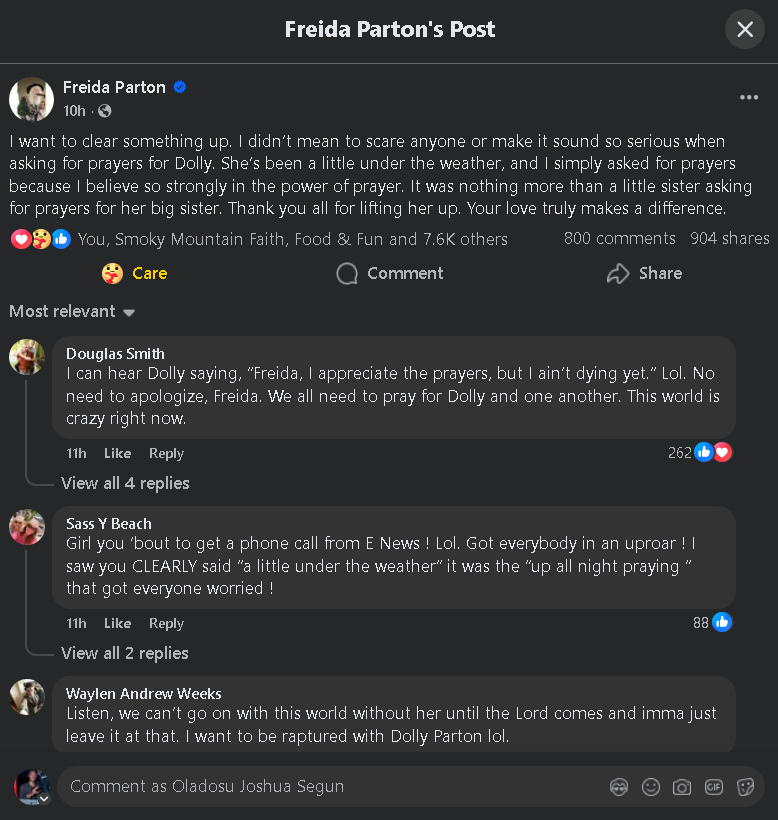Screen dimensions: 778x820
Task: Reply to Sass Y Beach's comment
Action: tap(166, 623)
